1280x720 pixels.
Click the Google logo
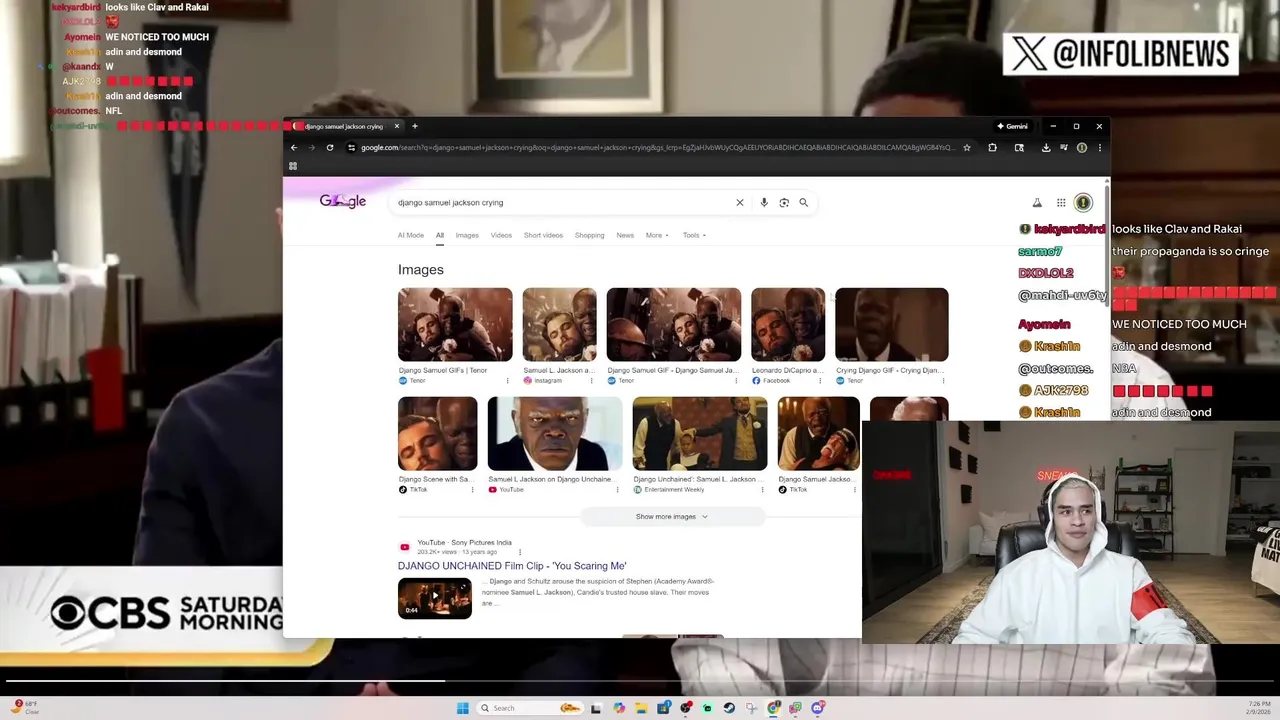pyautogui.click(x=343, y=201)
